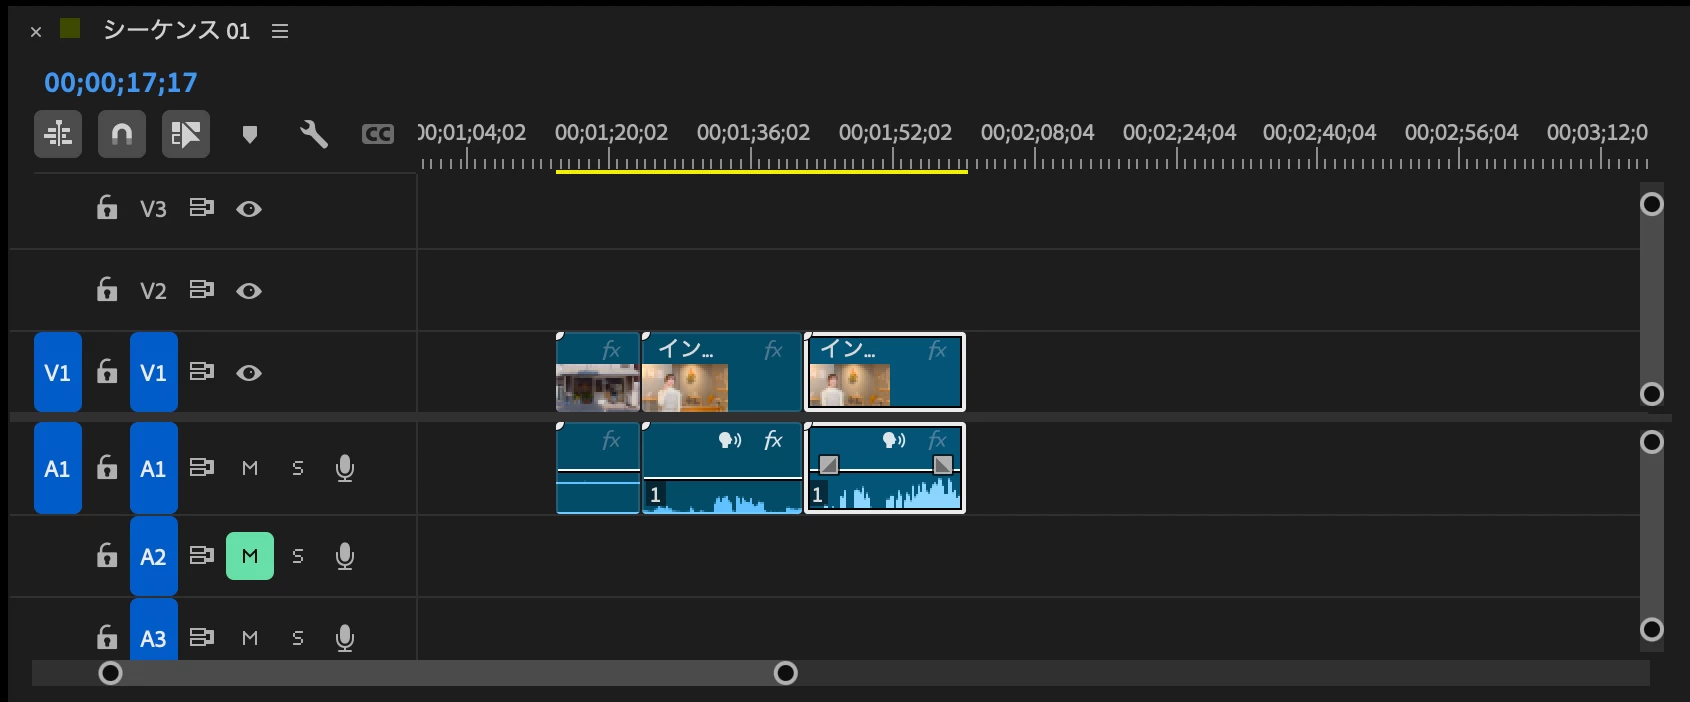Click top handle of video vertical scrollbar
Image resolution: width=1690 pixels, height=702 pixels.
(1652, 204)
